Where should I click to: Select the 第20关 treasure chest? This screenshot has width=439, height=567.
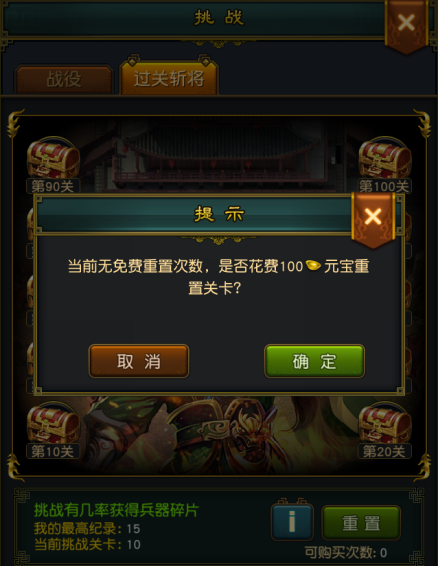point(385,422)
